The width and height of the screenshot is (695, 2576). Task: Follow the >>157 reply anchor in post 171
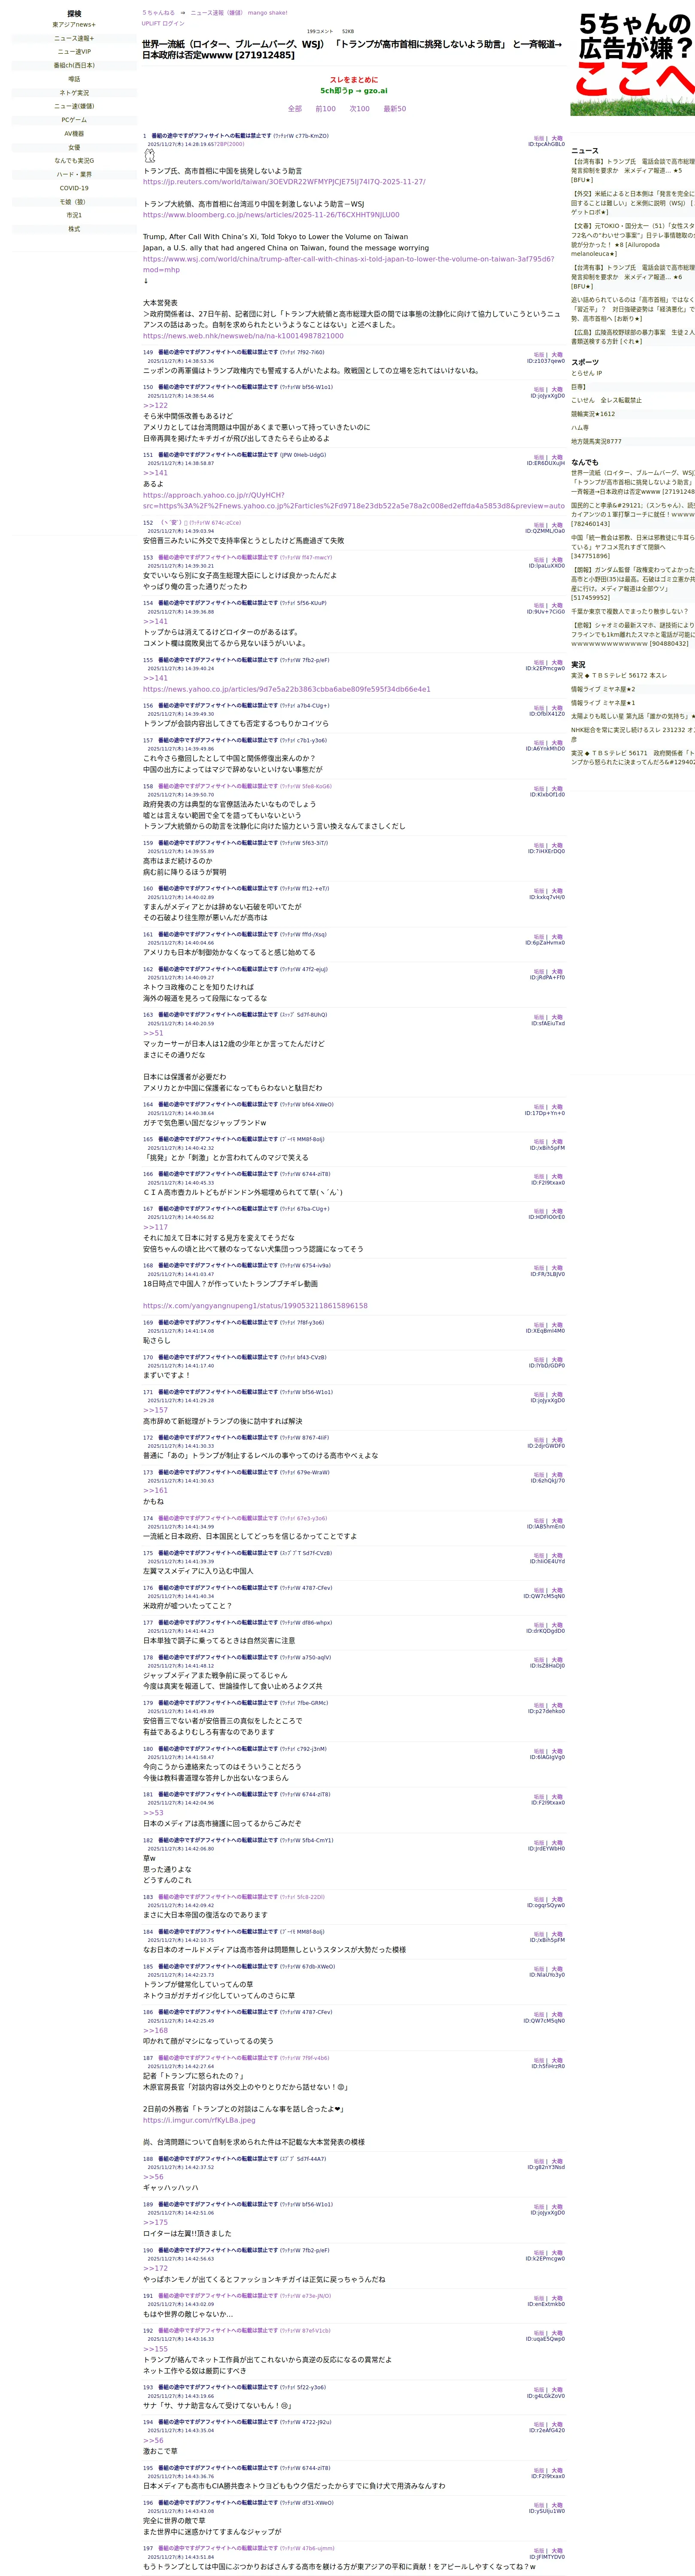155,1410
